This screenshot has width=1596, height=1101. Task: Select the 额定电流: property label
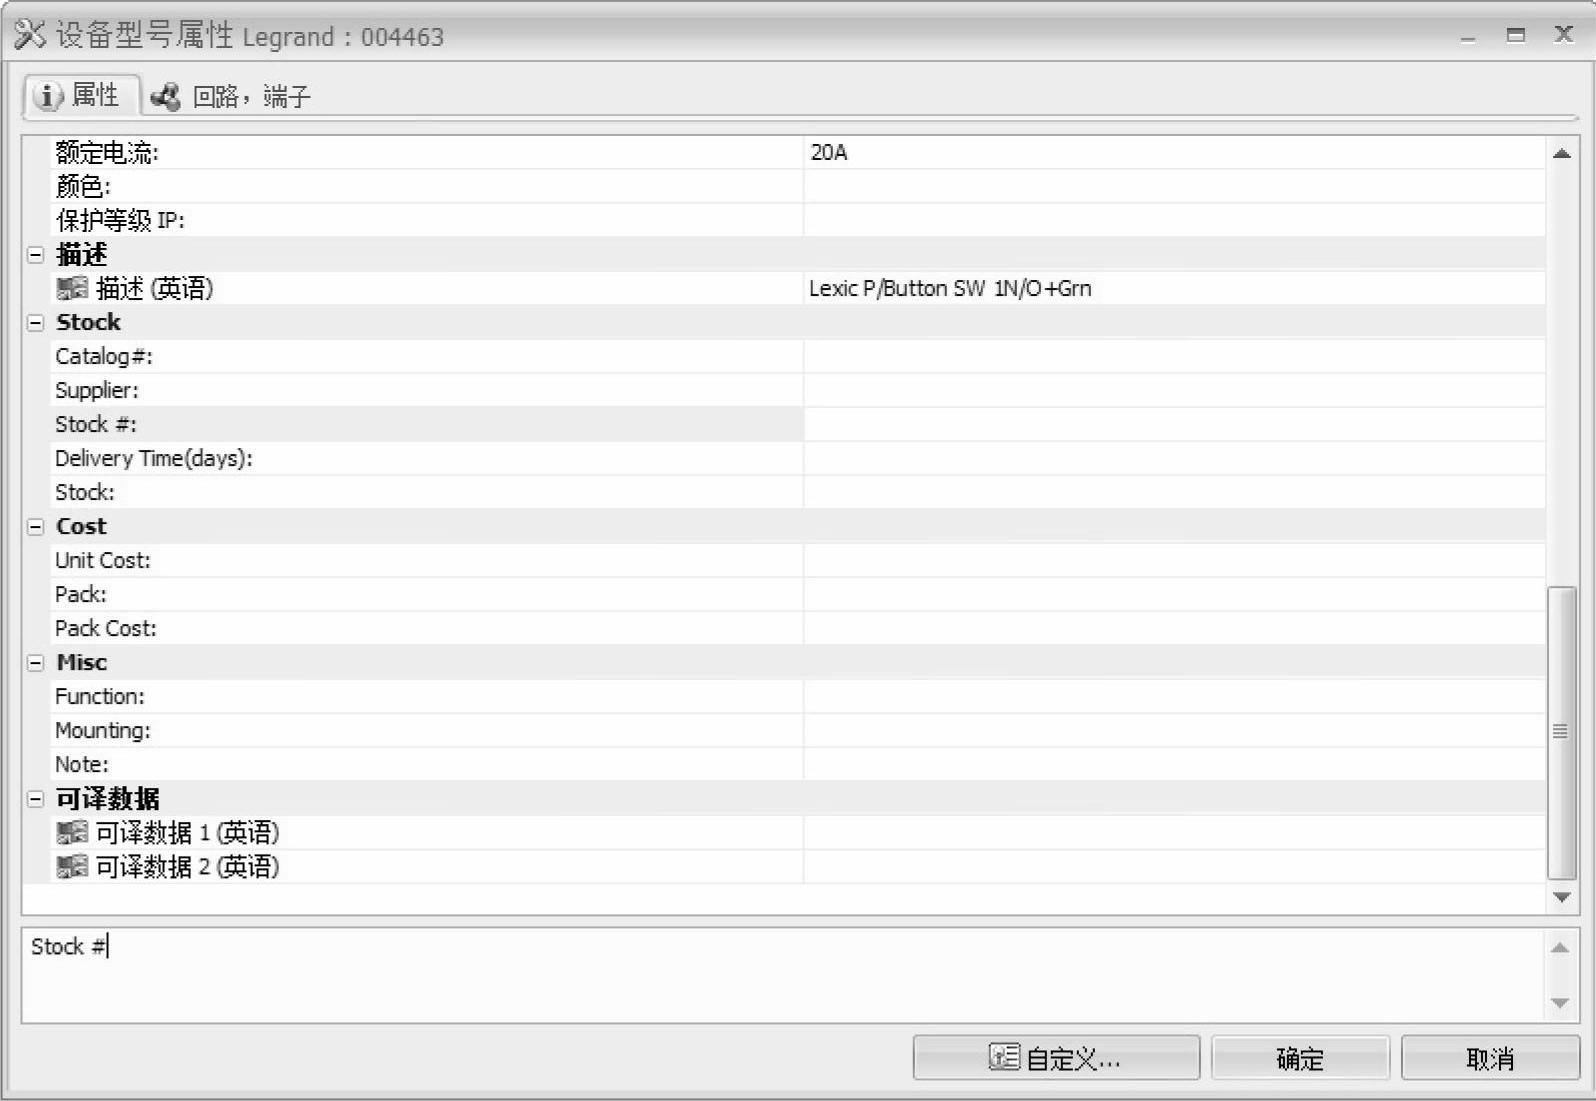(107, 152)
